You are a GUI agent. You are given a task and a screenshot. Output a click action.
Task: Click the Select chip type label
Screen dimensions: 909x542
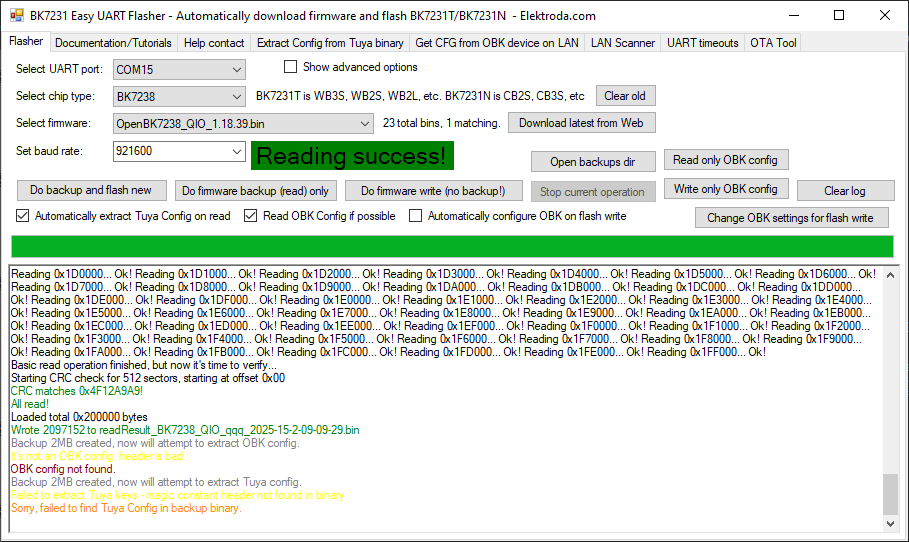[x=55, y=96]
